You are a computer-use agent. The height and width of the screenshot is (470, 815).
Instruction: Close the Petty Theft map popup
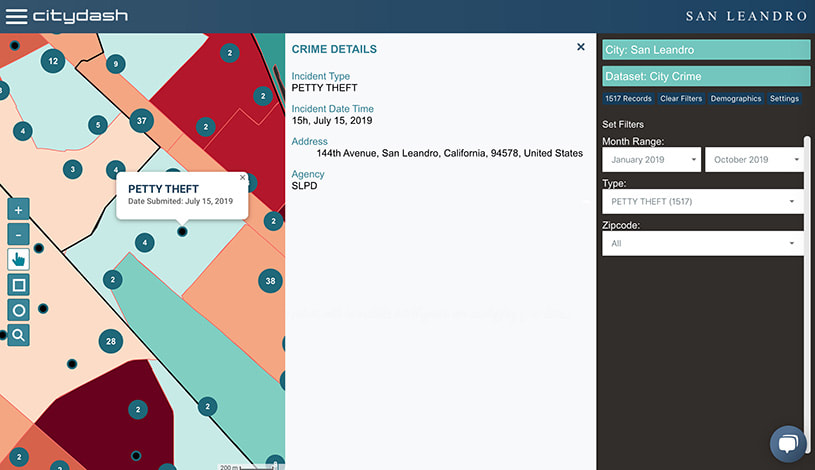[242, 178]
